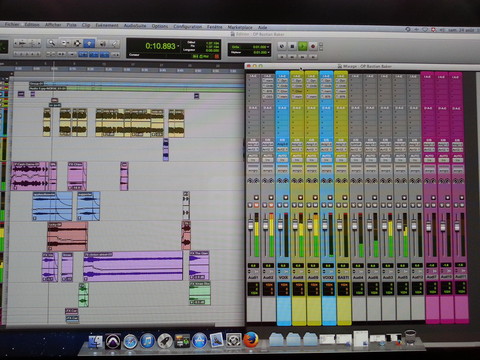Click the Aud3 volume value display
This screenshot has height=360, width=480.
pyautogui.click(x=387, y=265)
